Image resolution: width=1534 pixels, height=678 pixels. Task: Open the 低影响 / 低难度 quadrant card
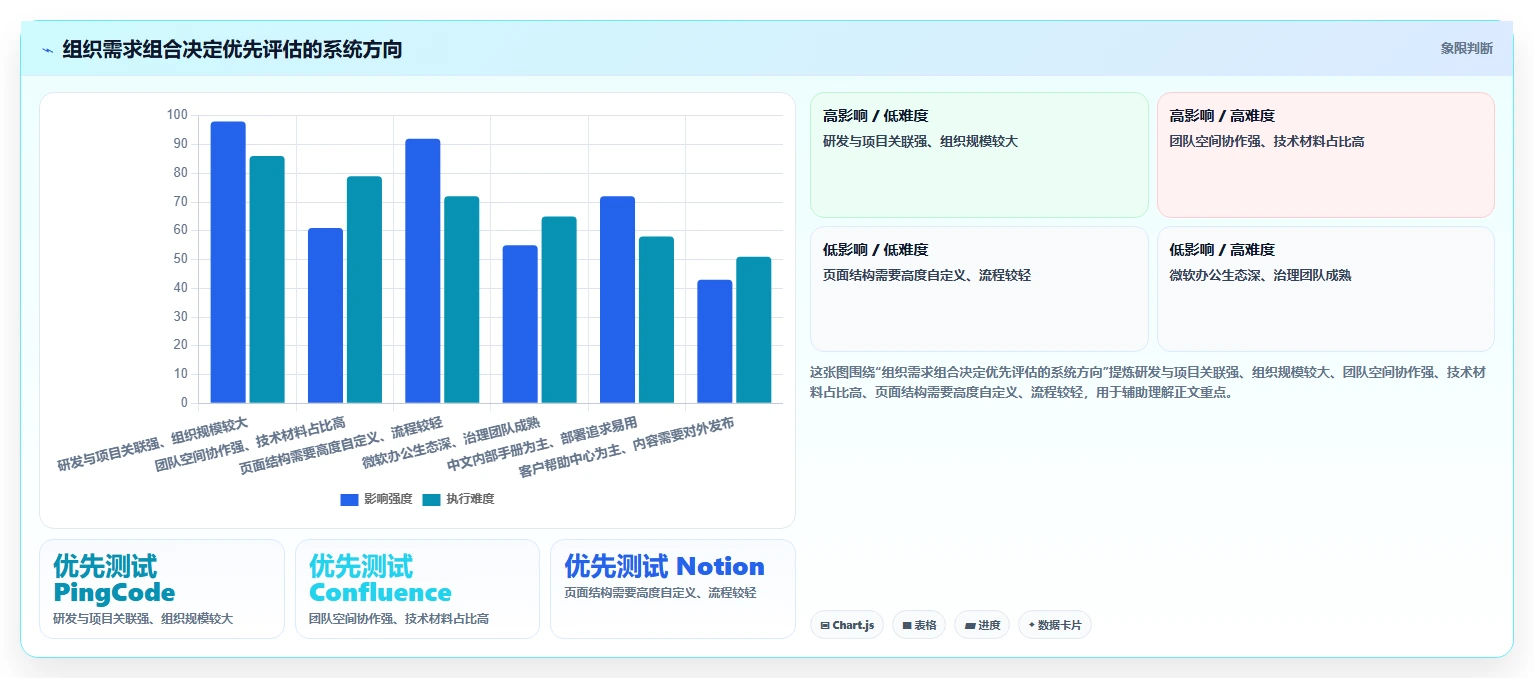[x=979, y=289]
